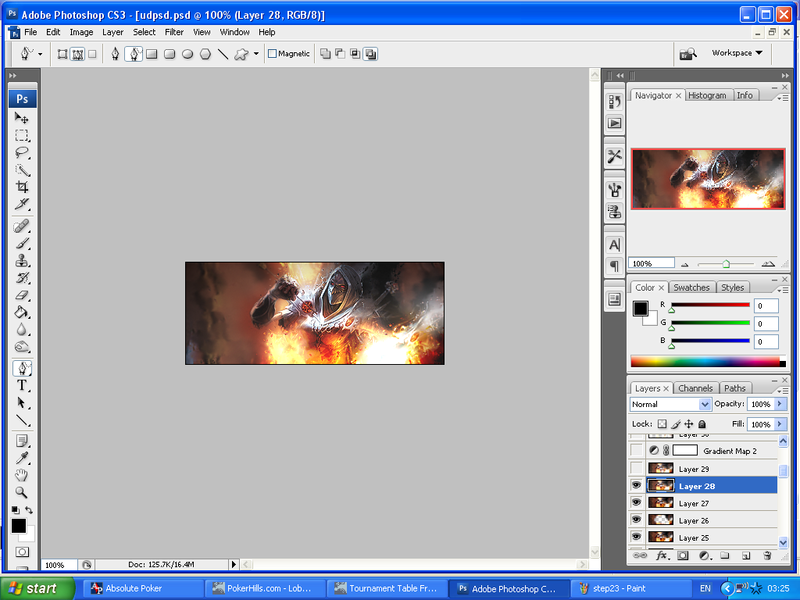Hide Layer 25 with its eye icon
The height and width of the screenshot is (600, 800).
[636, 537]
